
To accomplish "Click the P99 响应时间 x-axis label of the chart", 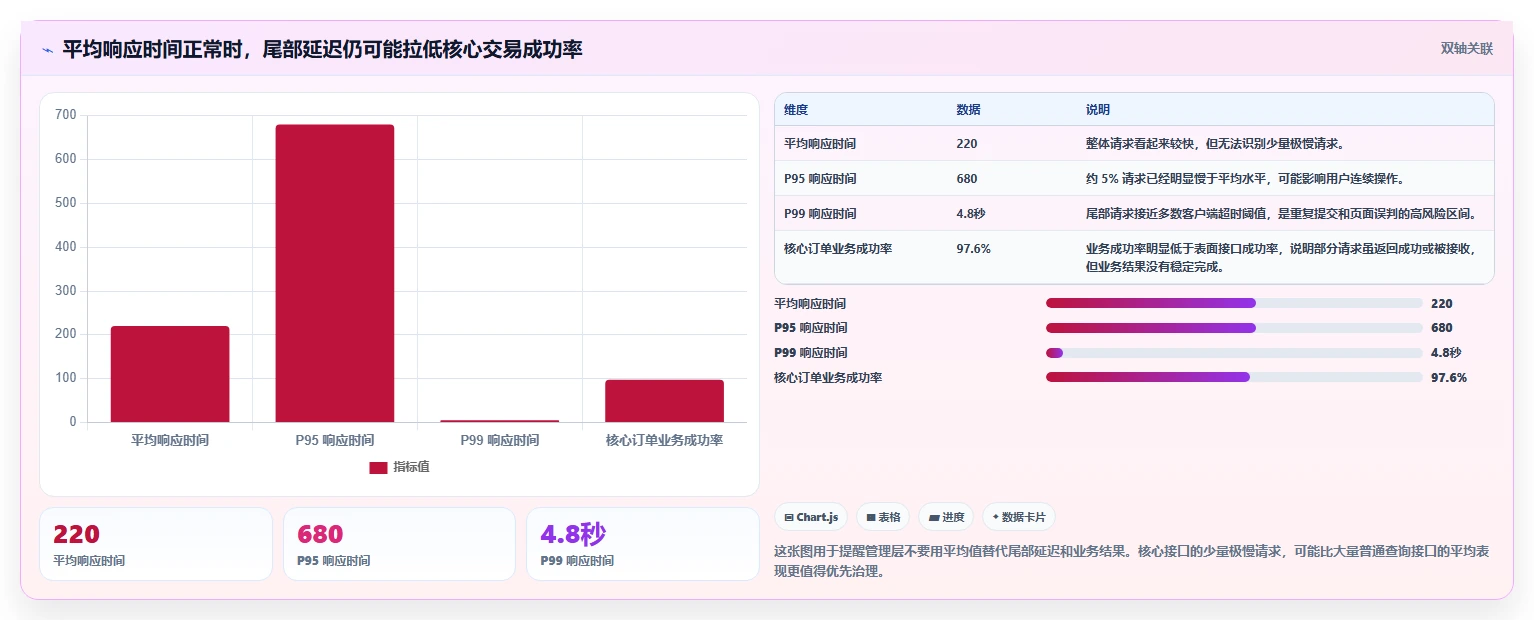I will pos(500,440).
